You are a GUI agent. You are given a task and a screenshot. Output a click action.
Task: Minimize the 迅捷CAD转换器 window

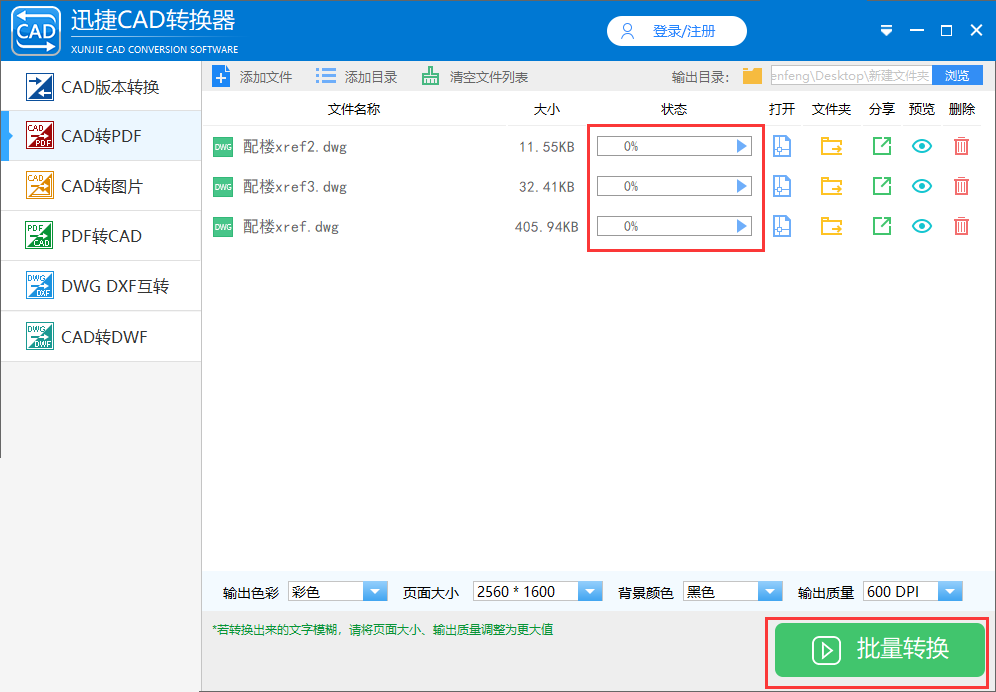[x=917, y=31]
